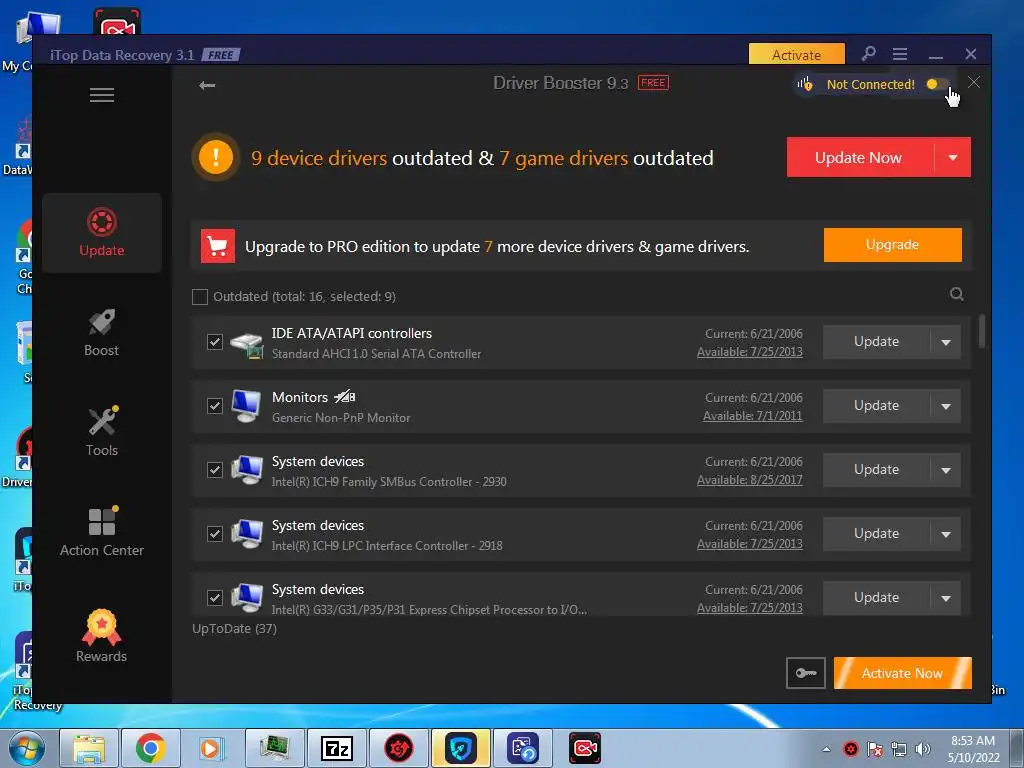Open the hamburger menu in Driver Booster sidebar
This screenshot has width=1024, height=768.
102,95
